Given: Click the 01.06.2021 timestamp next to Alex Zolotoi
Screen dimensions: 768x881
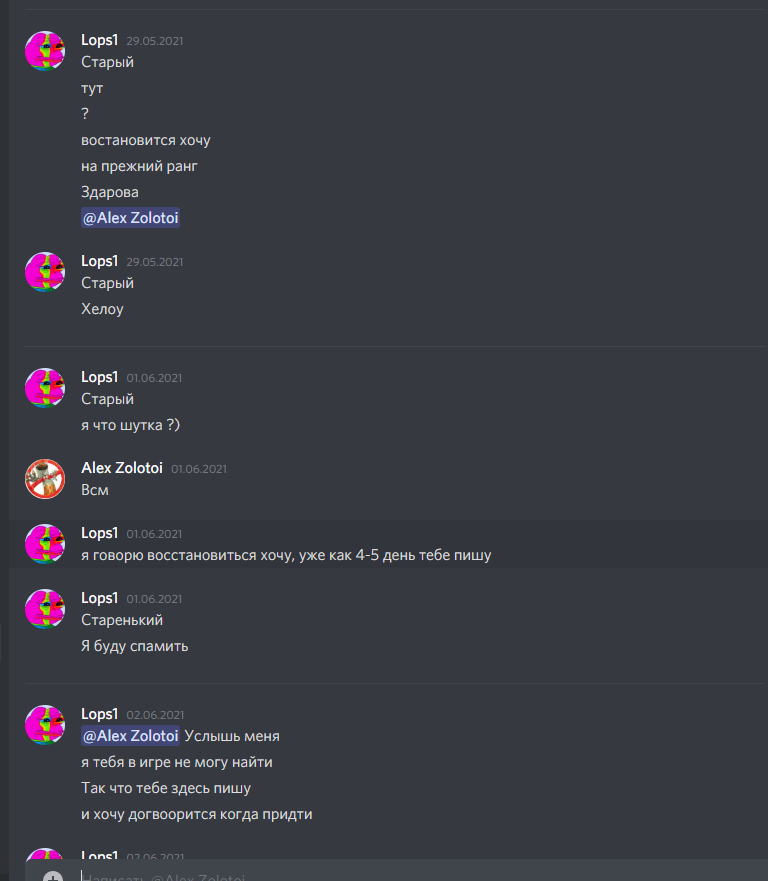Looking at the screenshot, I should tap(199, 469).
